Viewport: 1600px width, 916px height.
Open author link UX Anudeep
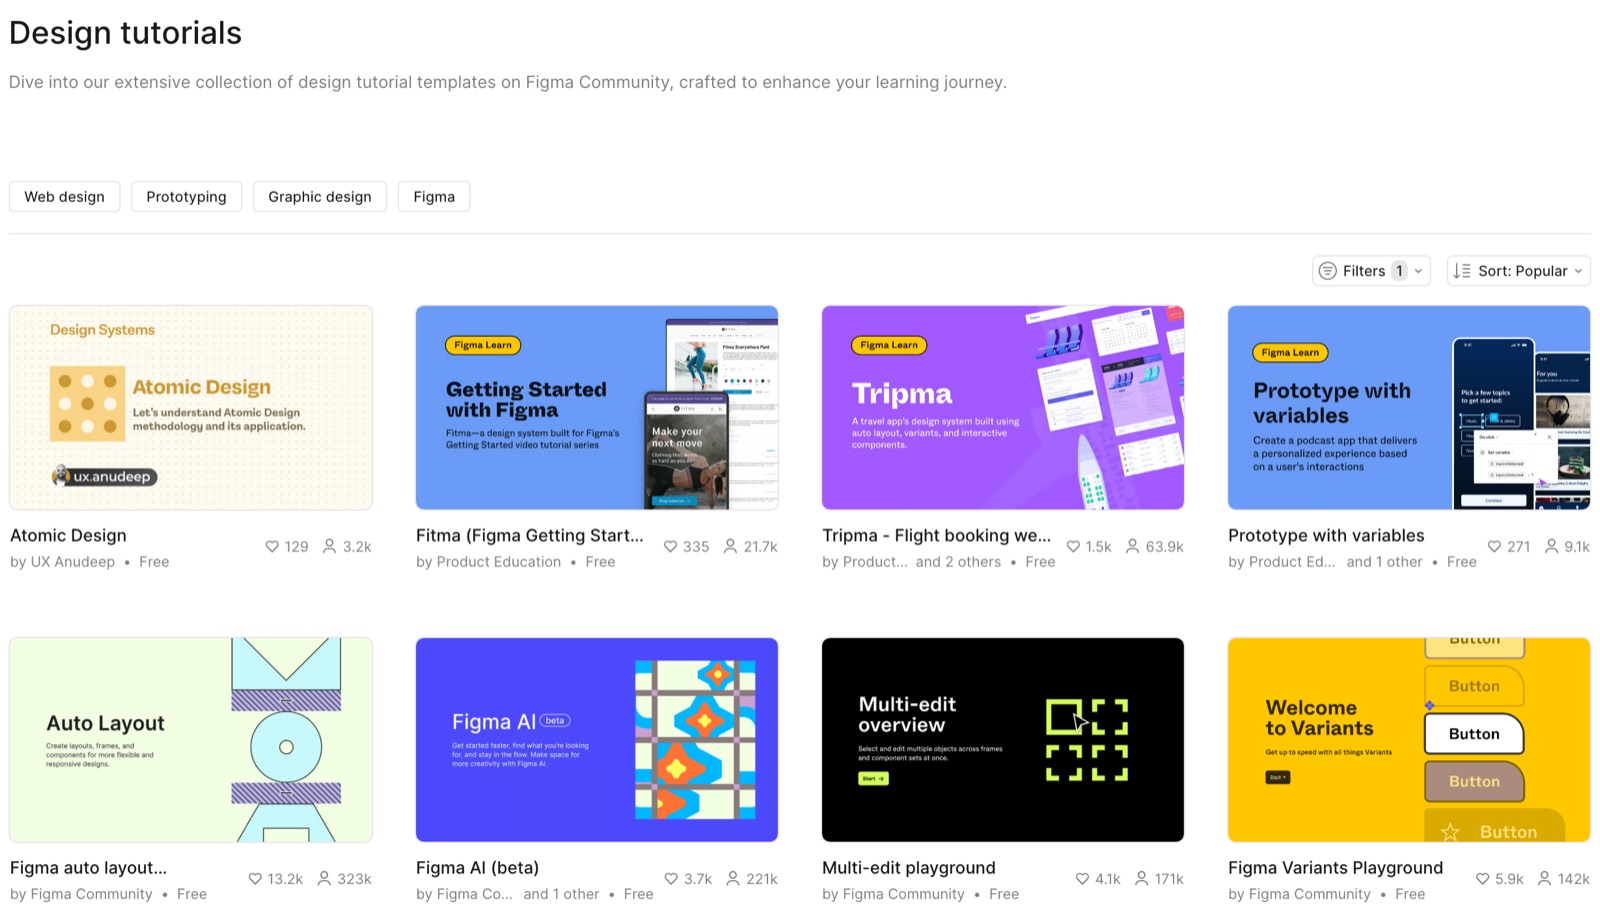(x=72, y=562)
